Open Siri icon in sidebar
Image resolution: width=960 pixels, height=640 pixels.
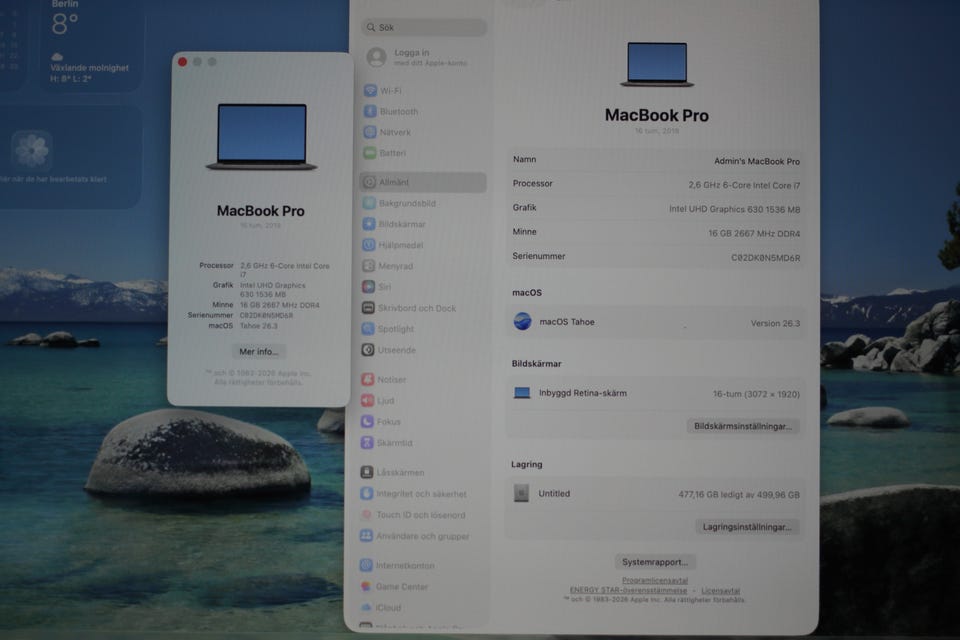pos(368,287)
